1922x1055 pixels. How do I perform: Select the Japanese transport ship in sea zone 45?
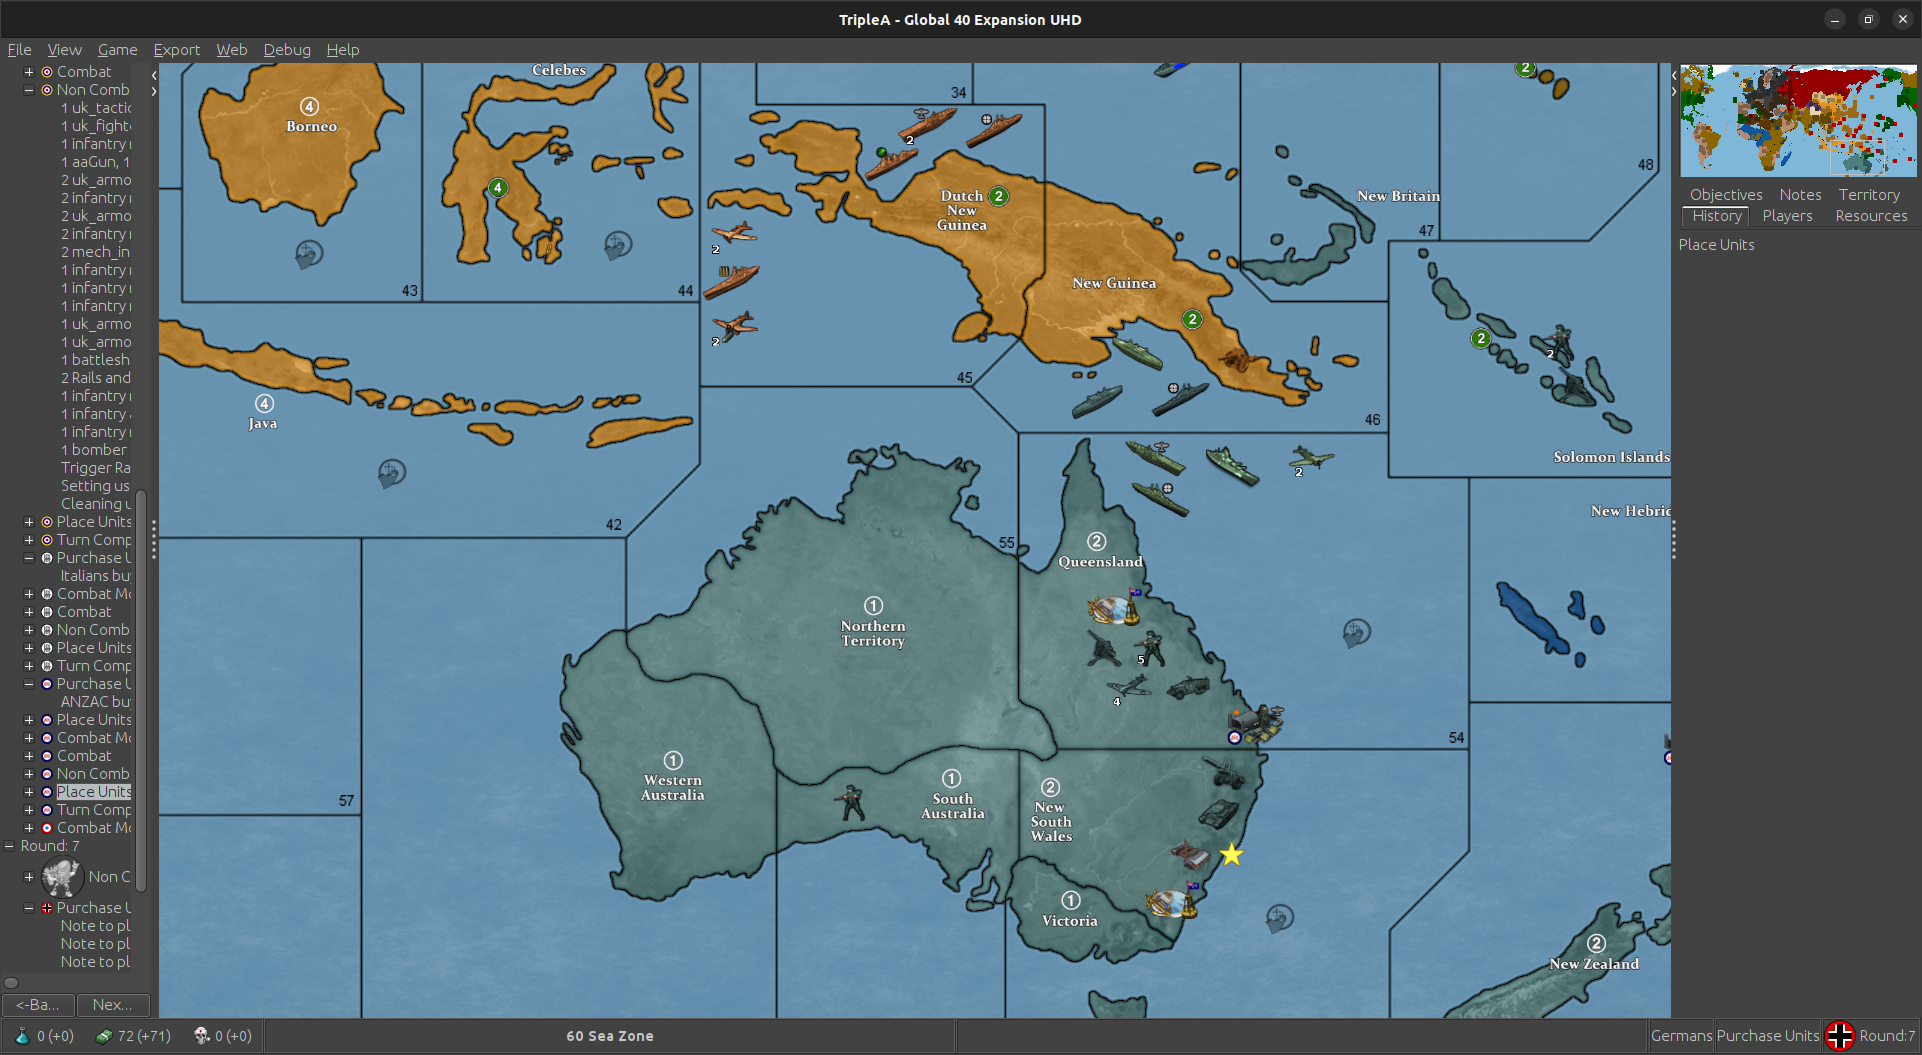point(731,281)
